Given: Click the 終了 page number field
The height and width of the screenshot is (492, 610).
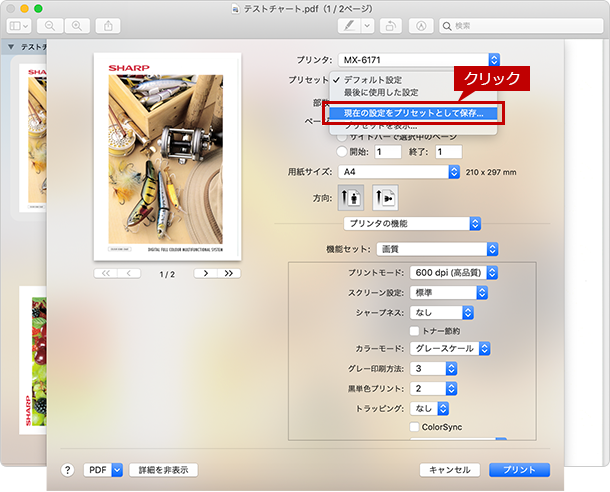Looking at the screenshot, I should click(449, 152).
